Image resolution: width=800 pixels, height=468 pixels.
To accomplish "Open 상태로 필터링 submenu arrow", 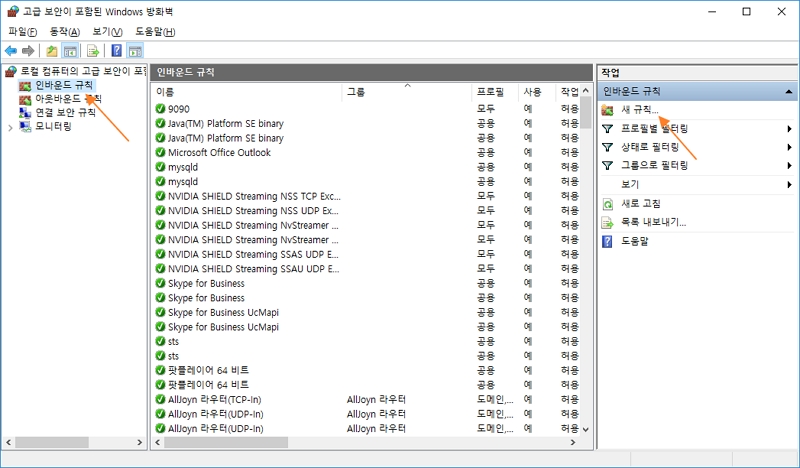I will click(789, 147).
